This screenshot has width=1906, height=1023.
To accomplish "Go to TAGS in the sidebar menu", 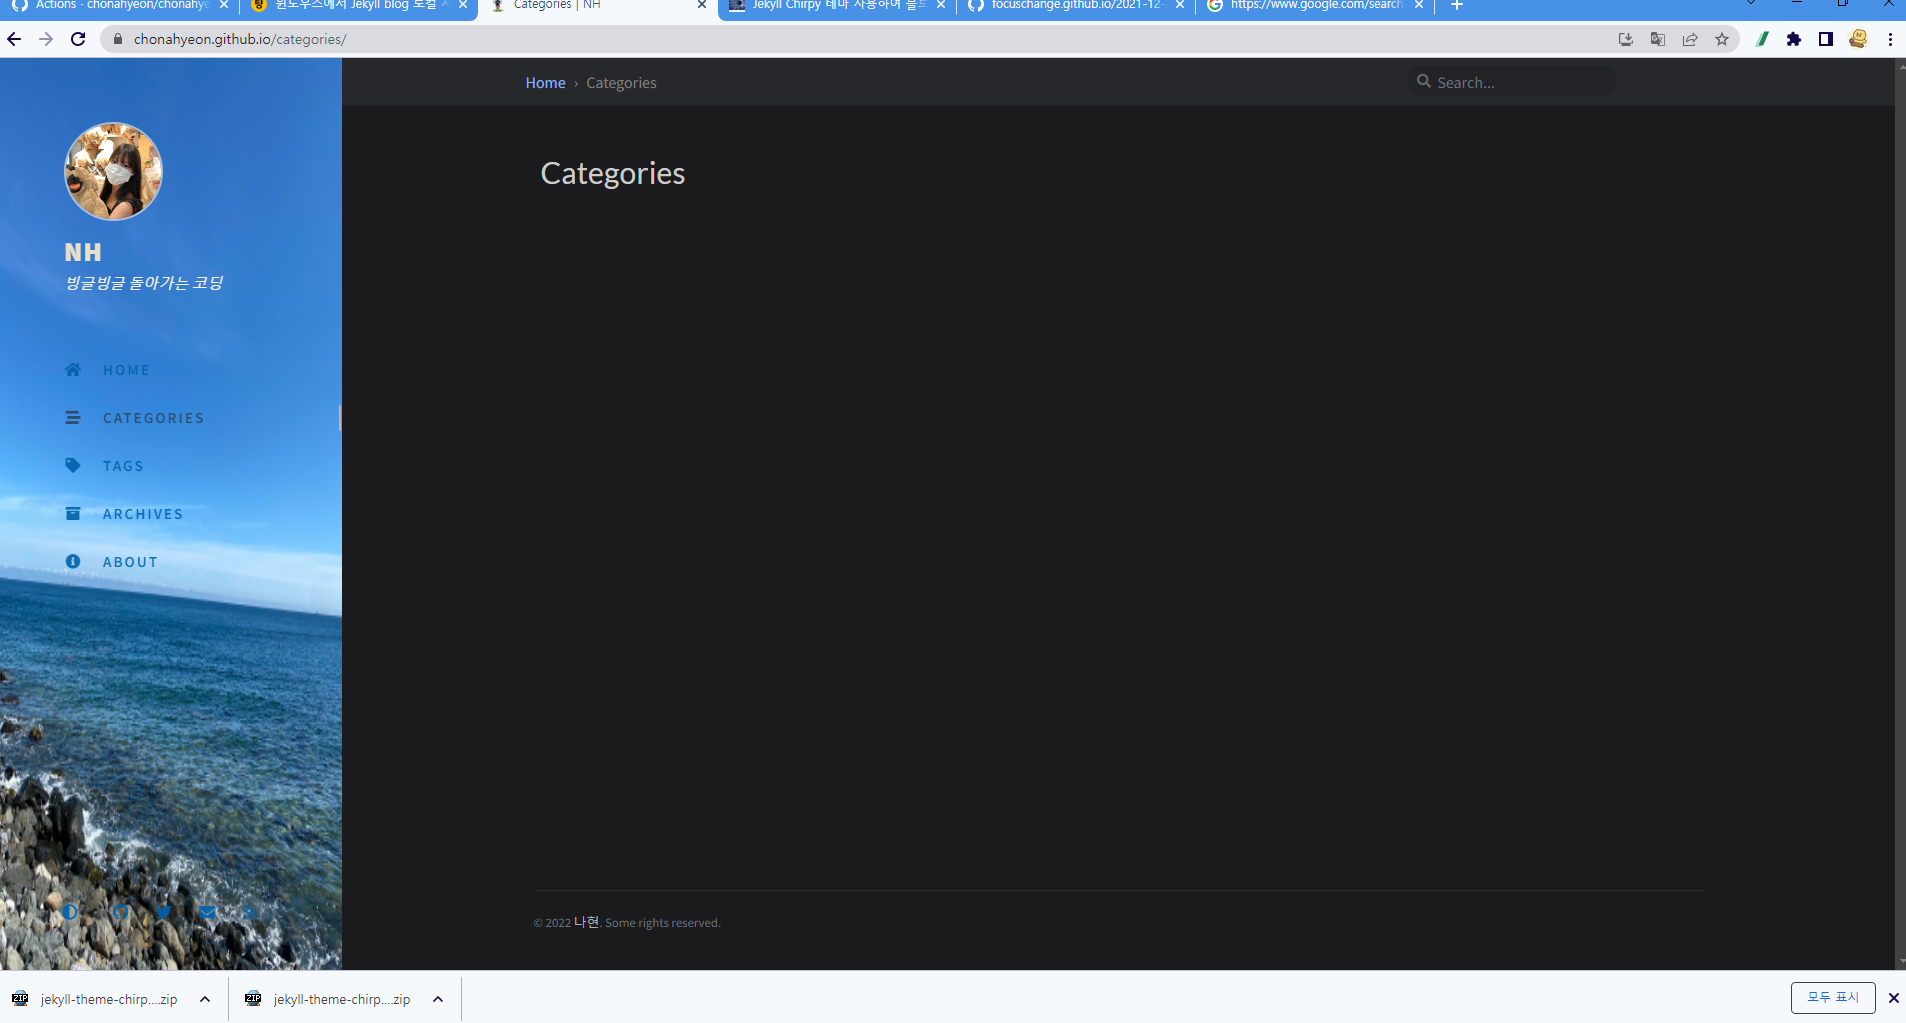I will [123, 466].
